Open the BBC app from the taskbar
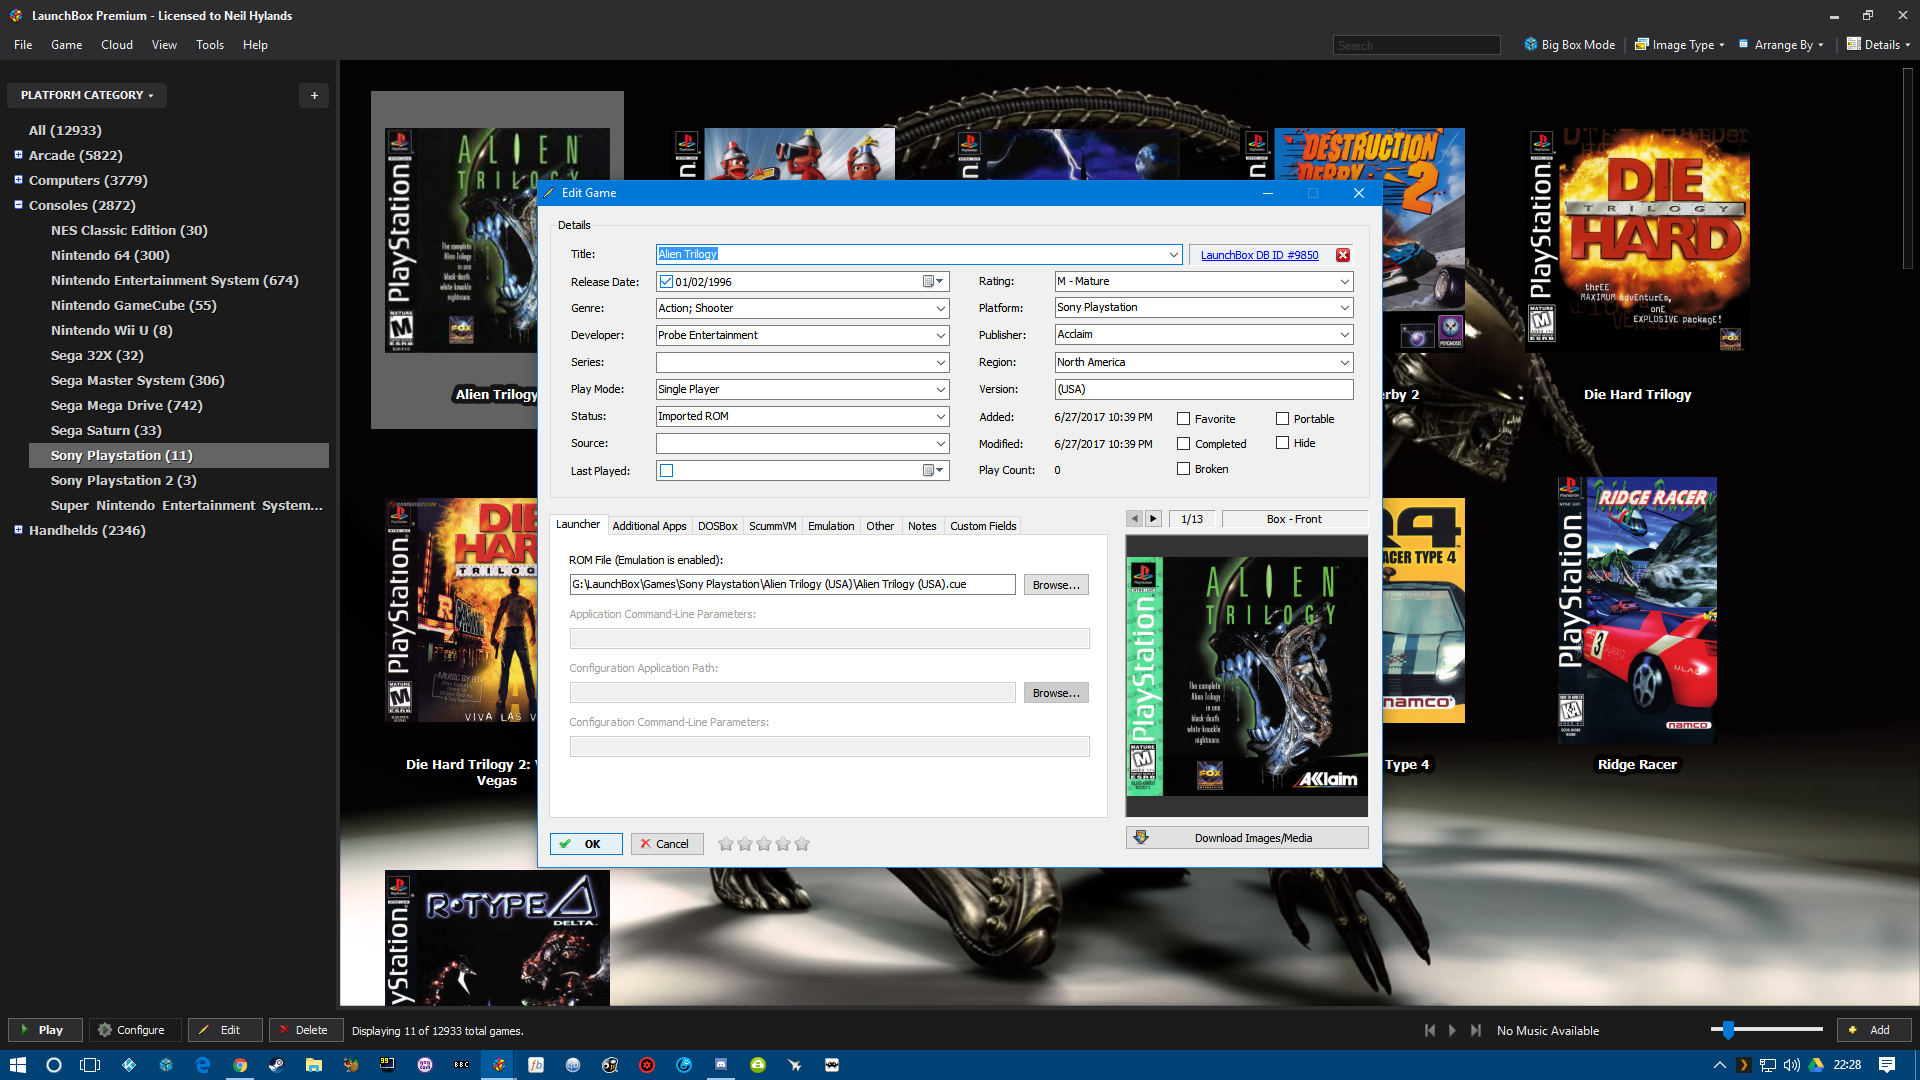The height and width of the screenshot is (1080, 1920). point(461,1065)
